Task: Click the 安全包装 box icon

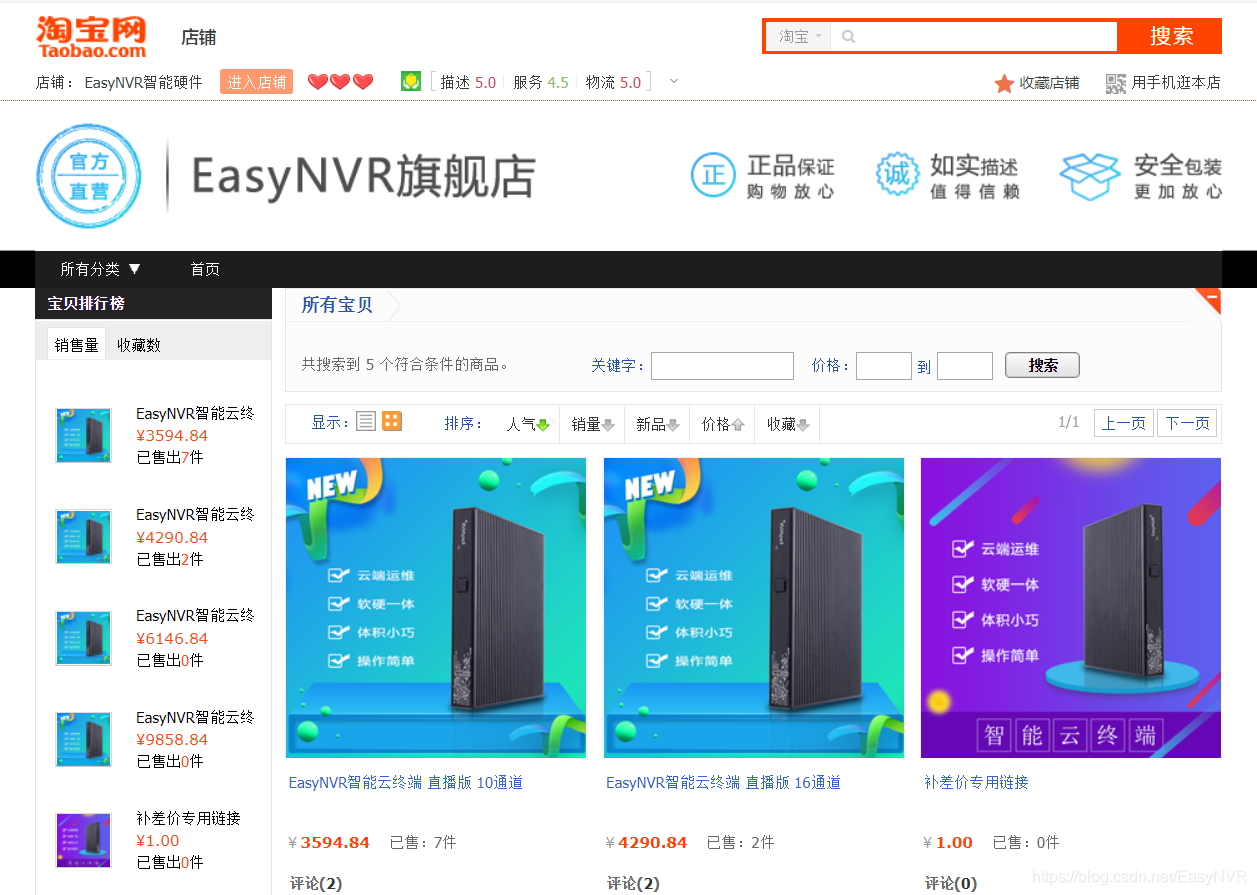Action: pos(1089,176)
